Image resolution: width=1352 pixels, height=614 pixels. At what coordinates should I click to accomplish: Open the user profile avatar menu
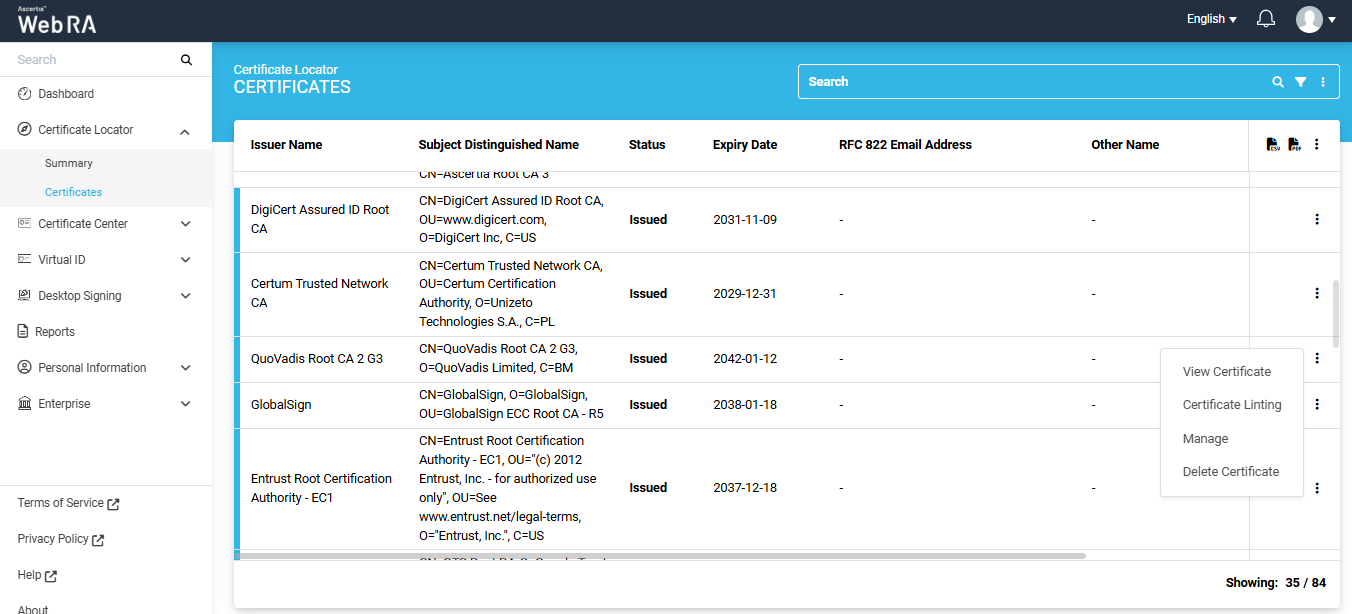1315,19
